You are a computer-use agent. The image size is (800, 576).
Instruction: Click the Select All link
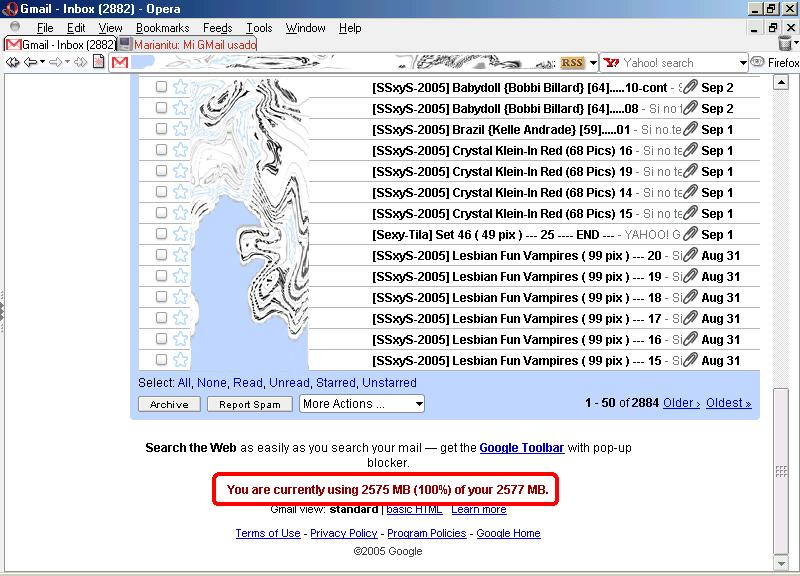point(184,383)
